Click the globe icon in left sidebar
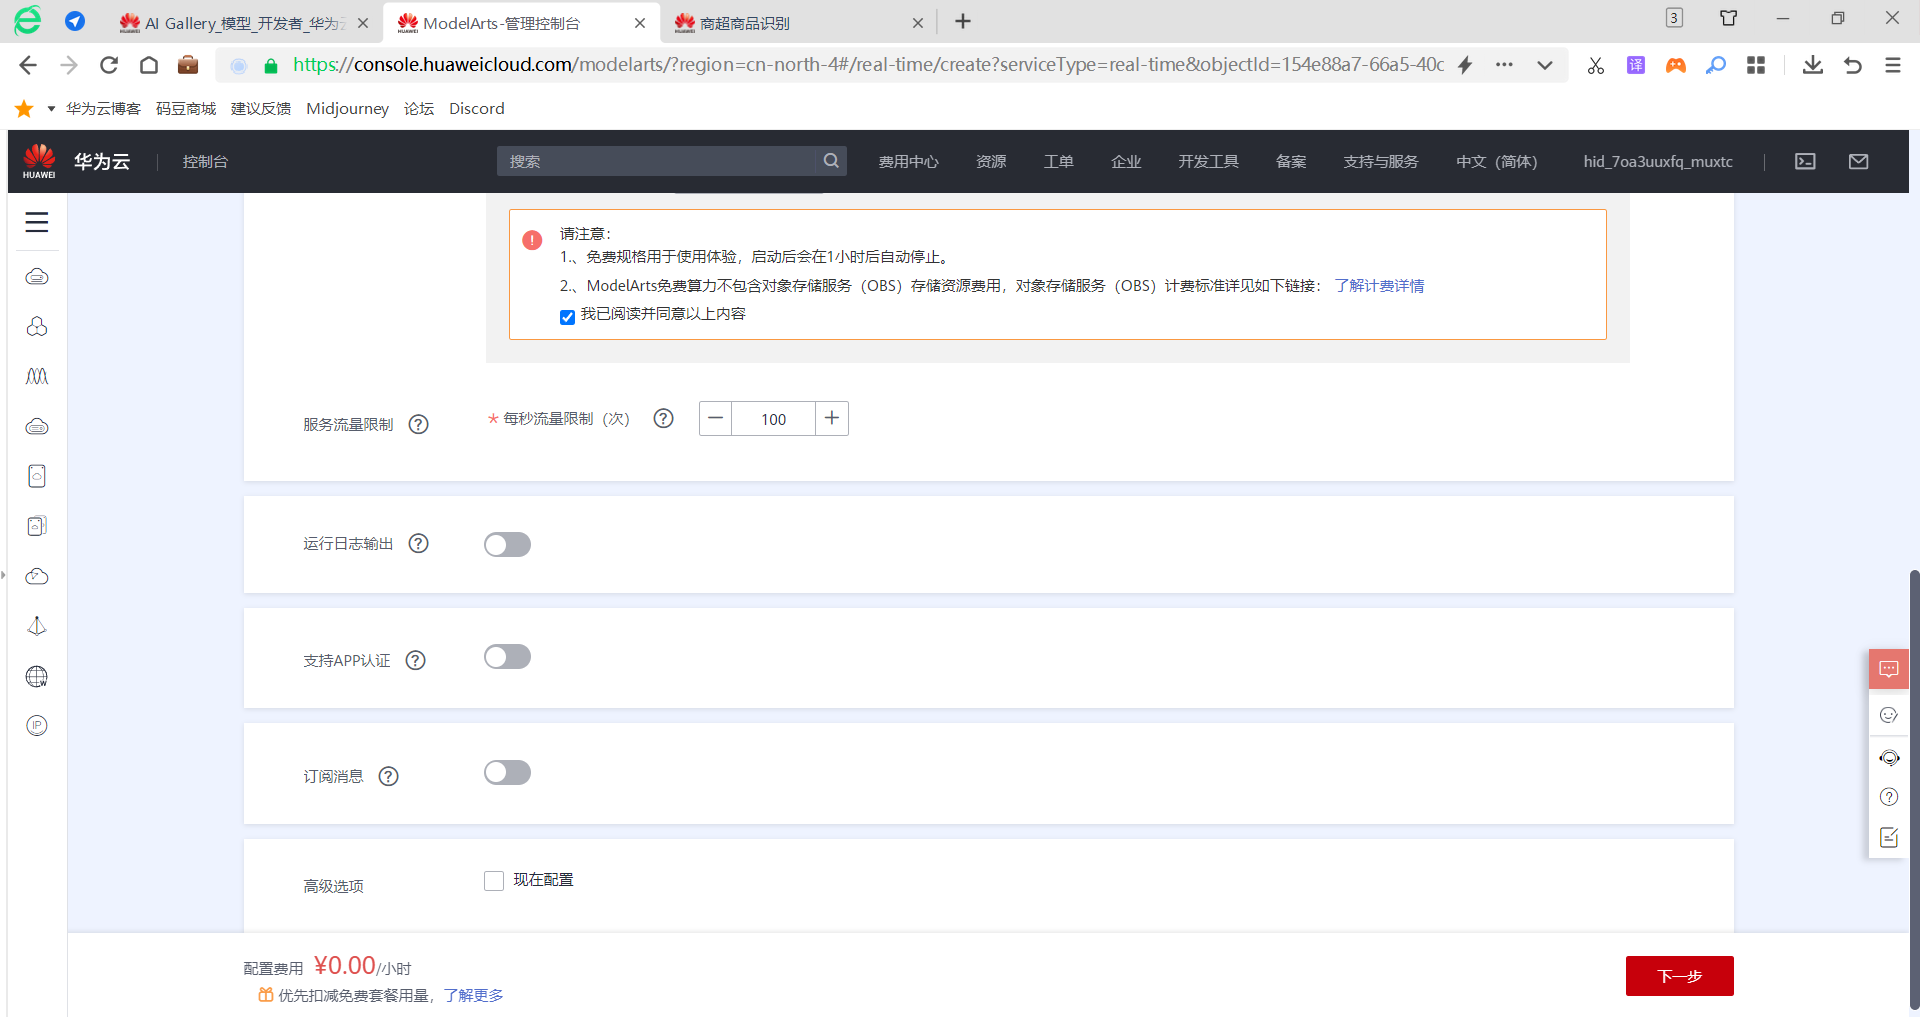The width and height of the screenshot is (1920, 1017). point(37,676)
